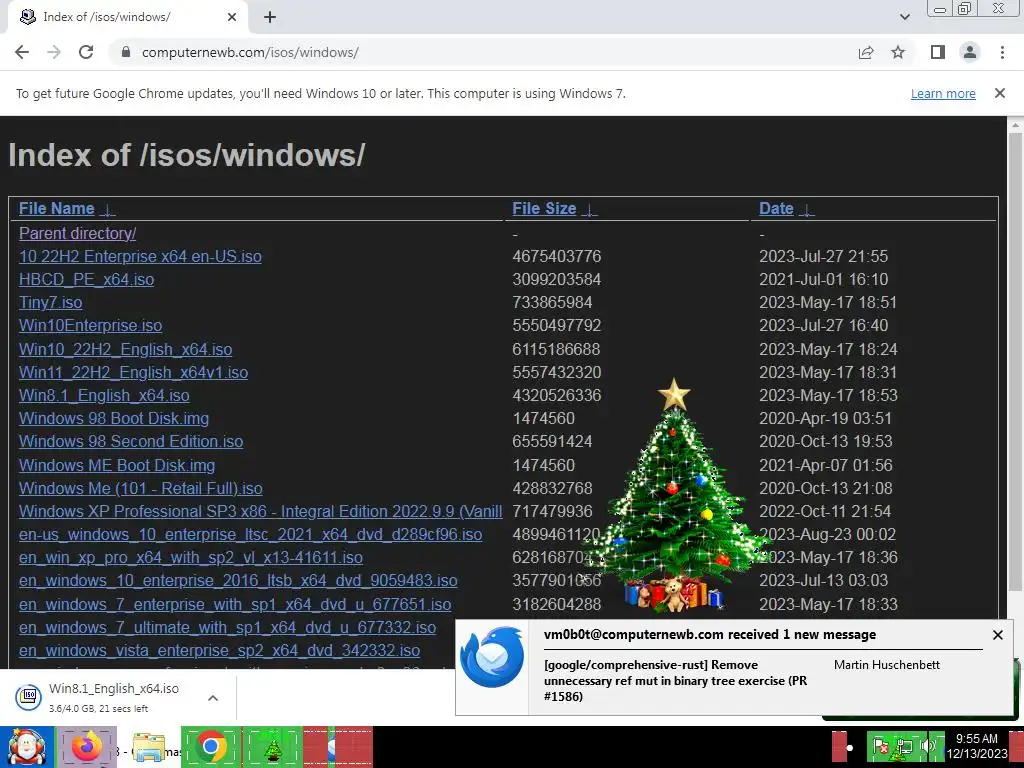
Task: Click file size 4675403776
Action: click(556, 256)
